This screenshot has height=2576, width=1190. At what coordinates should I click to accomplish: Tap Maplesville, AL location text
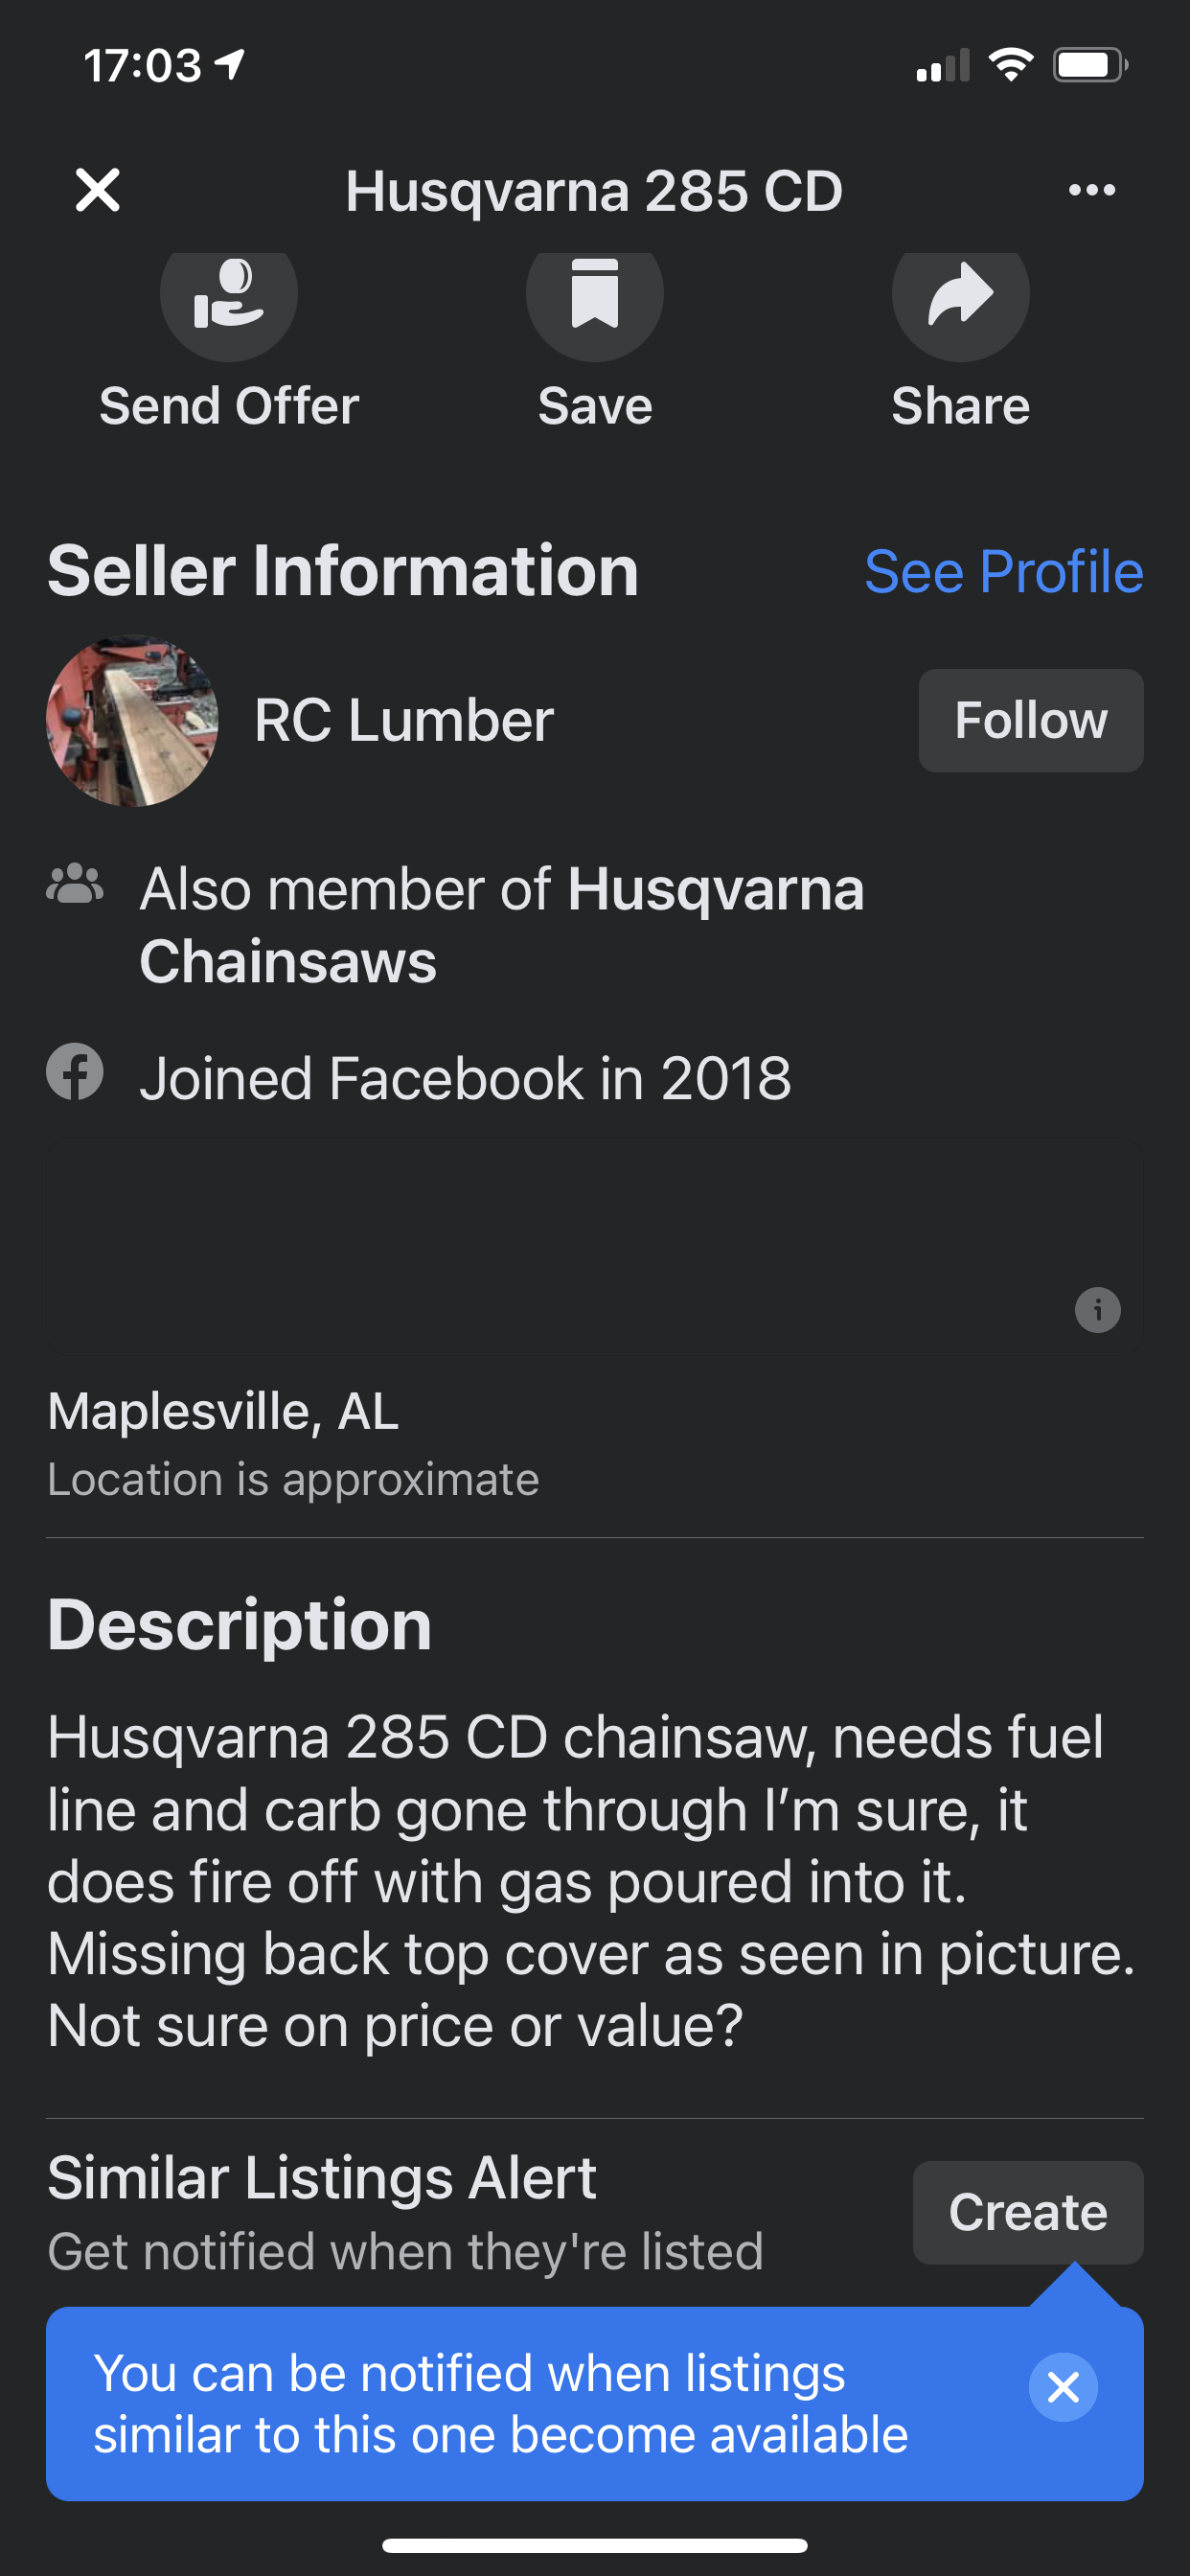[x=223, y=1412]
